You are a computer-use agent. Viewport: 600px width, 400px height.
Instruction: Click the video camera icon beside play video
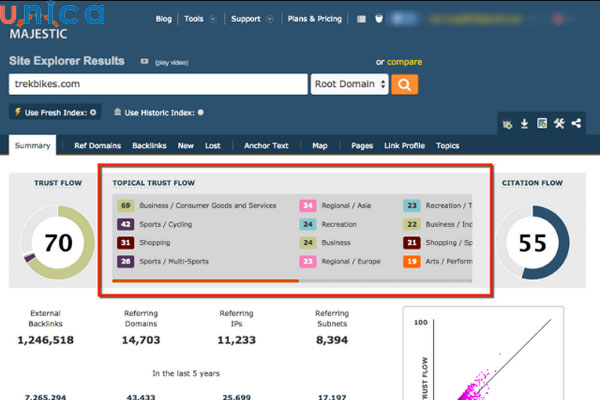(144, 61)
